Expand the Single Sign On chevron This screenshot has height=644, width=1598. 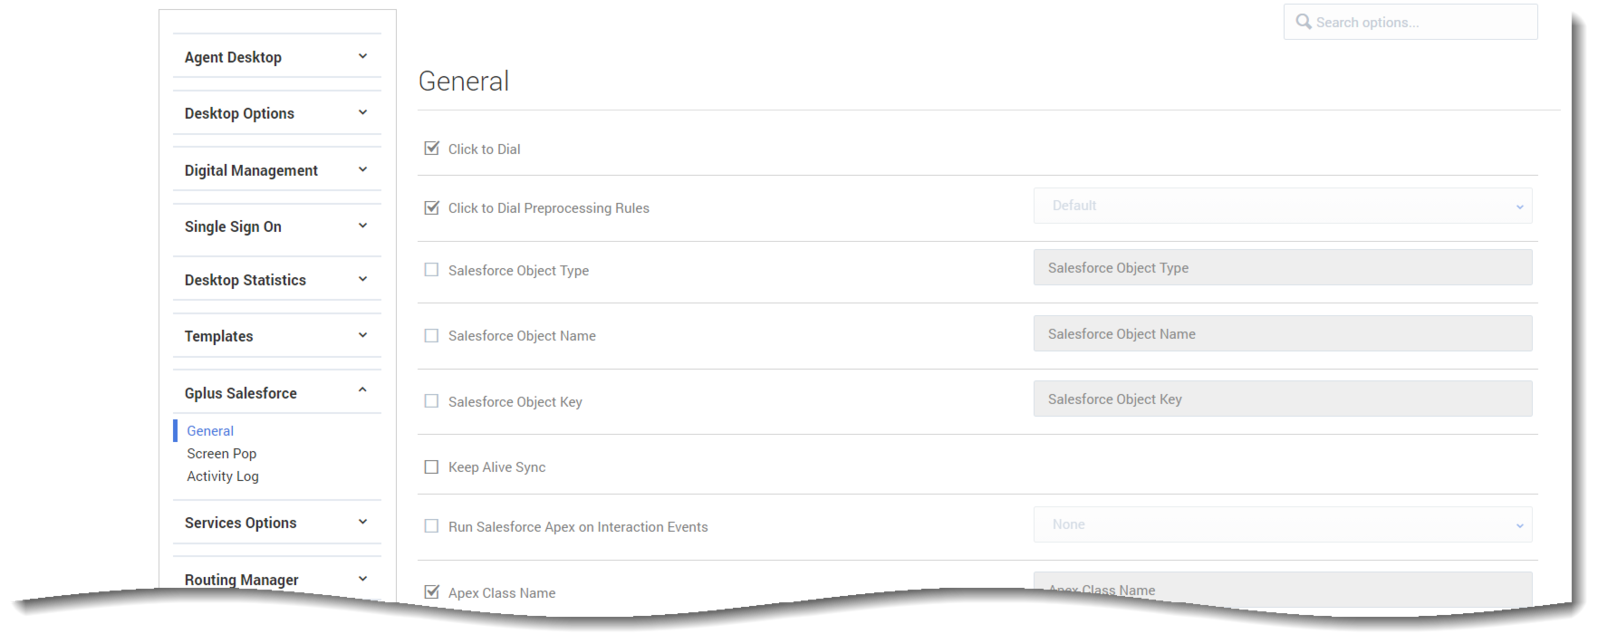click(x=363, y=226)
